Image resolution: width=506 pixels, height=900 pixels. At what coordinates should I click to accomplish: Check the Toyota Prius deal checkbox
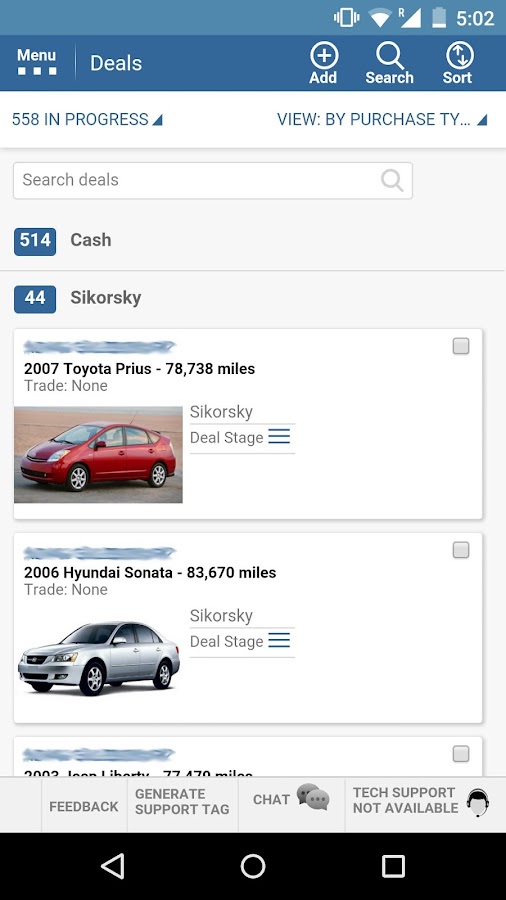pos(461,346)
